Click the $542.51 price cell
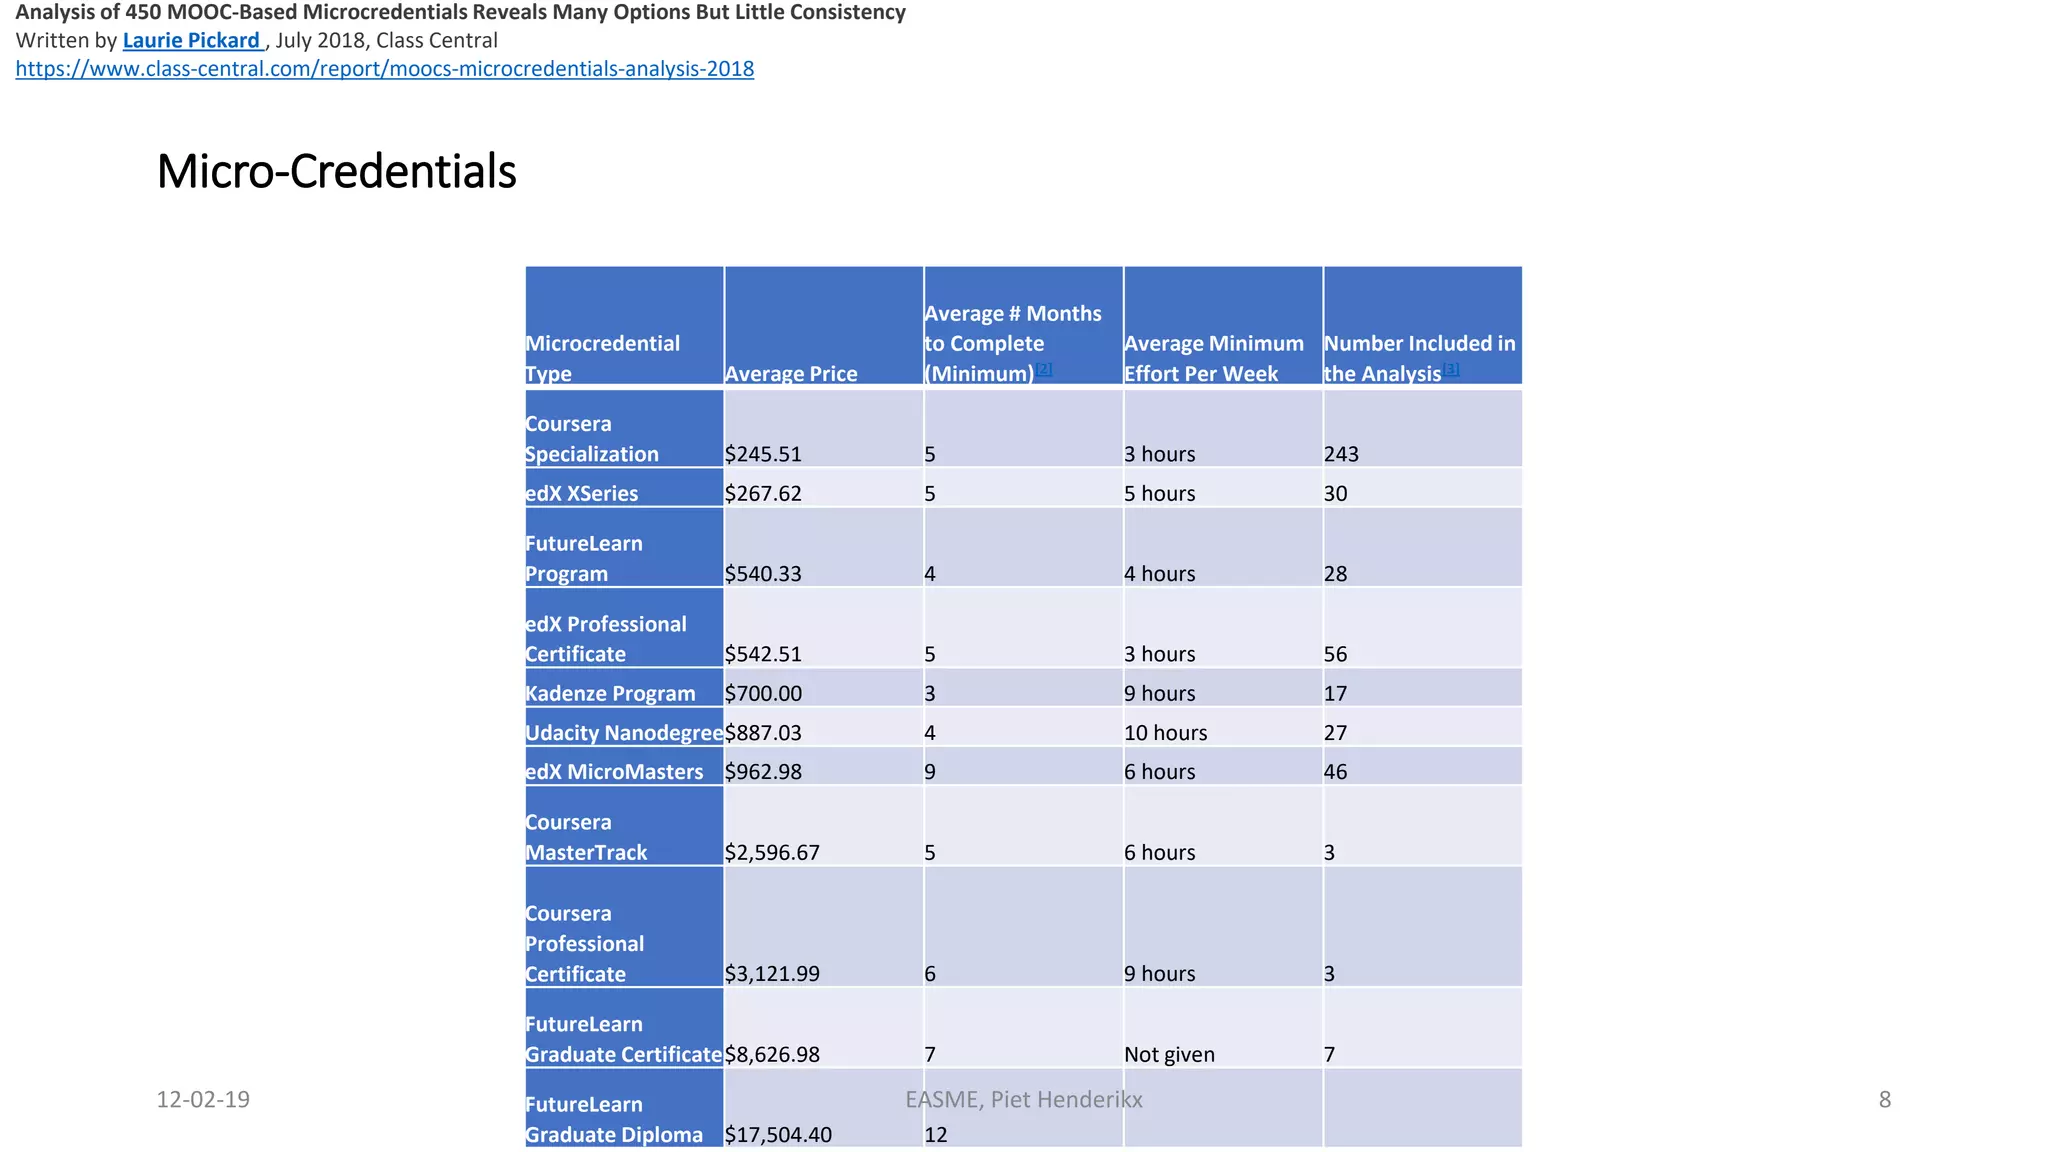The width and height of the screenshot is (2048, 1152). tap(824, 627)
